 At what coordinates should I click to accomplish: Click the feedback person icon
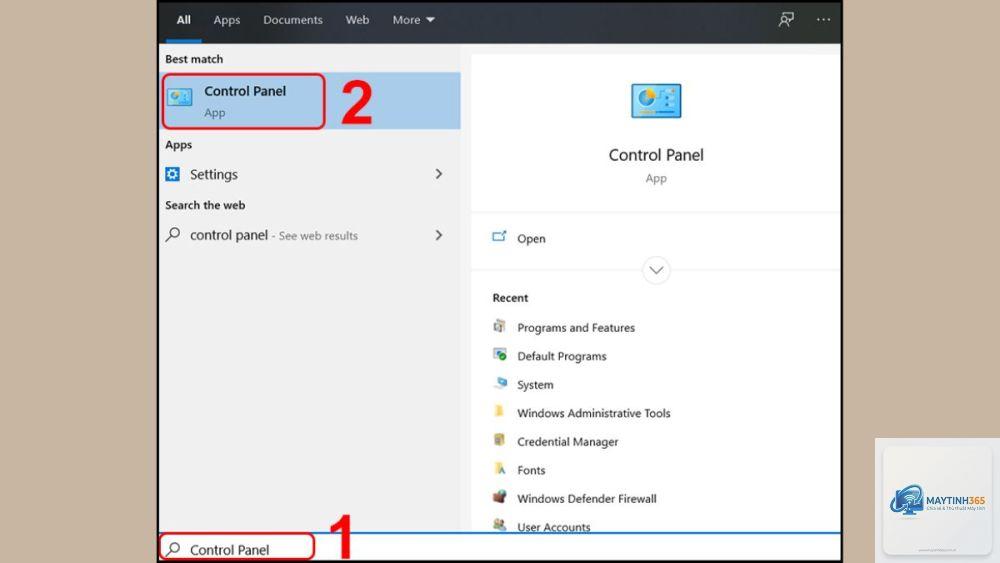click(x=786, y=20)
